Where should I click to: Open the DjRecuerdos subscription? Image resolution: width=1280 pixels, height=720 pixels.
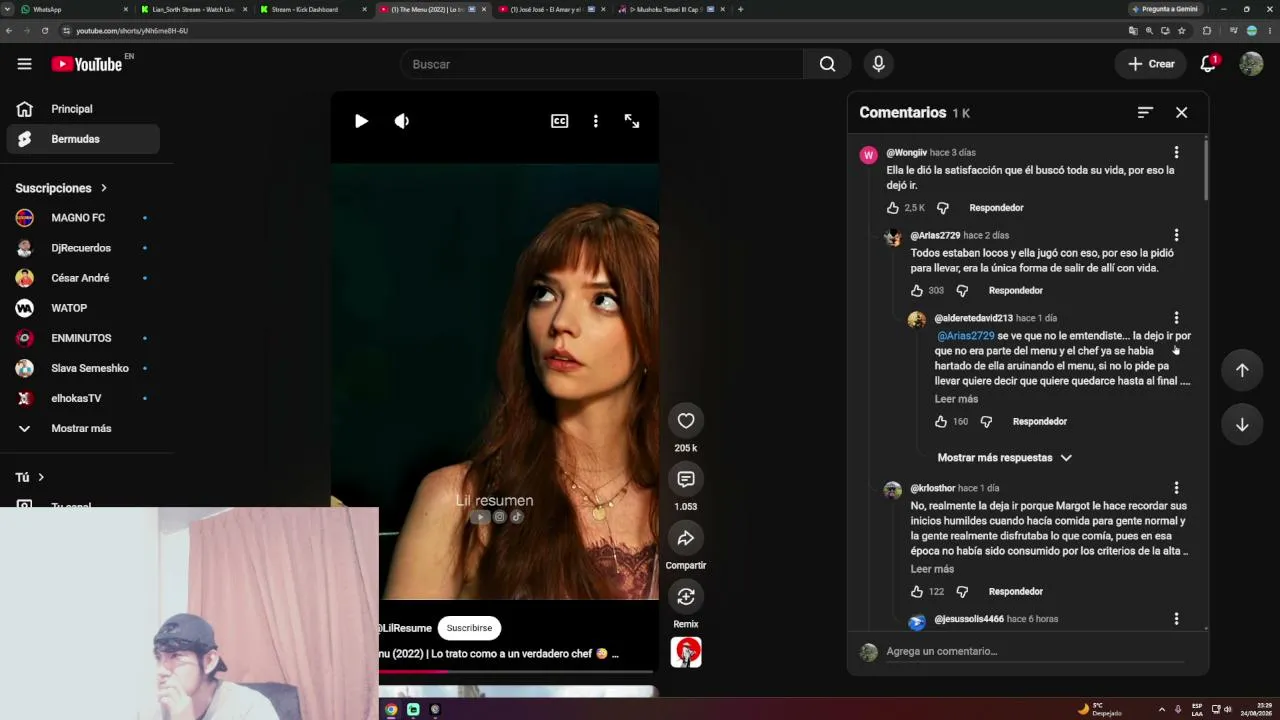(x=83, y=248)
